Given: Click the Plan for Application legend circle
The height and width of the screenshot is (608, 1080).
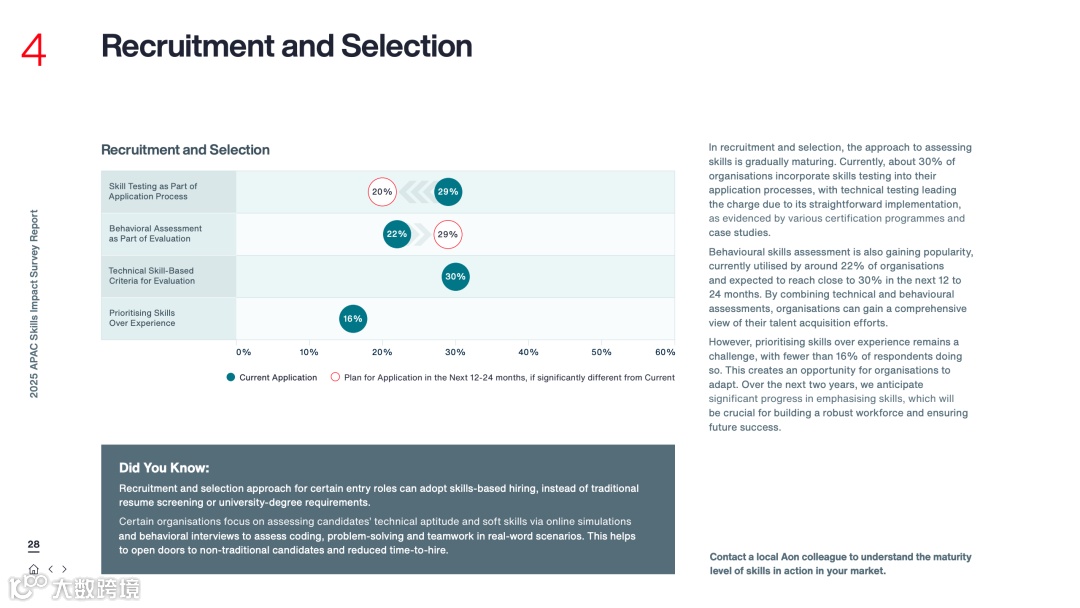Looking at the screenshot, I should pyautogui.click(x=335, y=377).
